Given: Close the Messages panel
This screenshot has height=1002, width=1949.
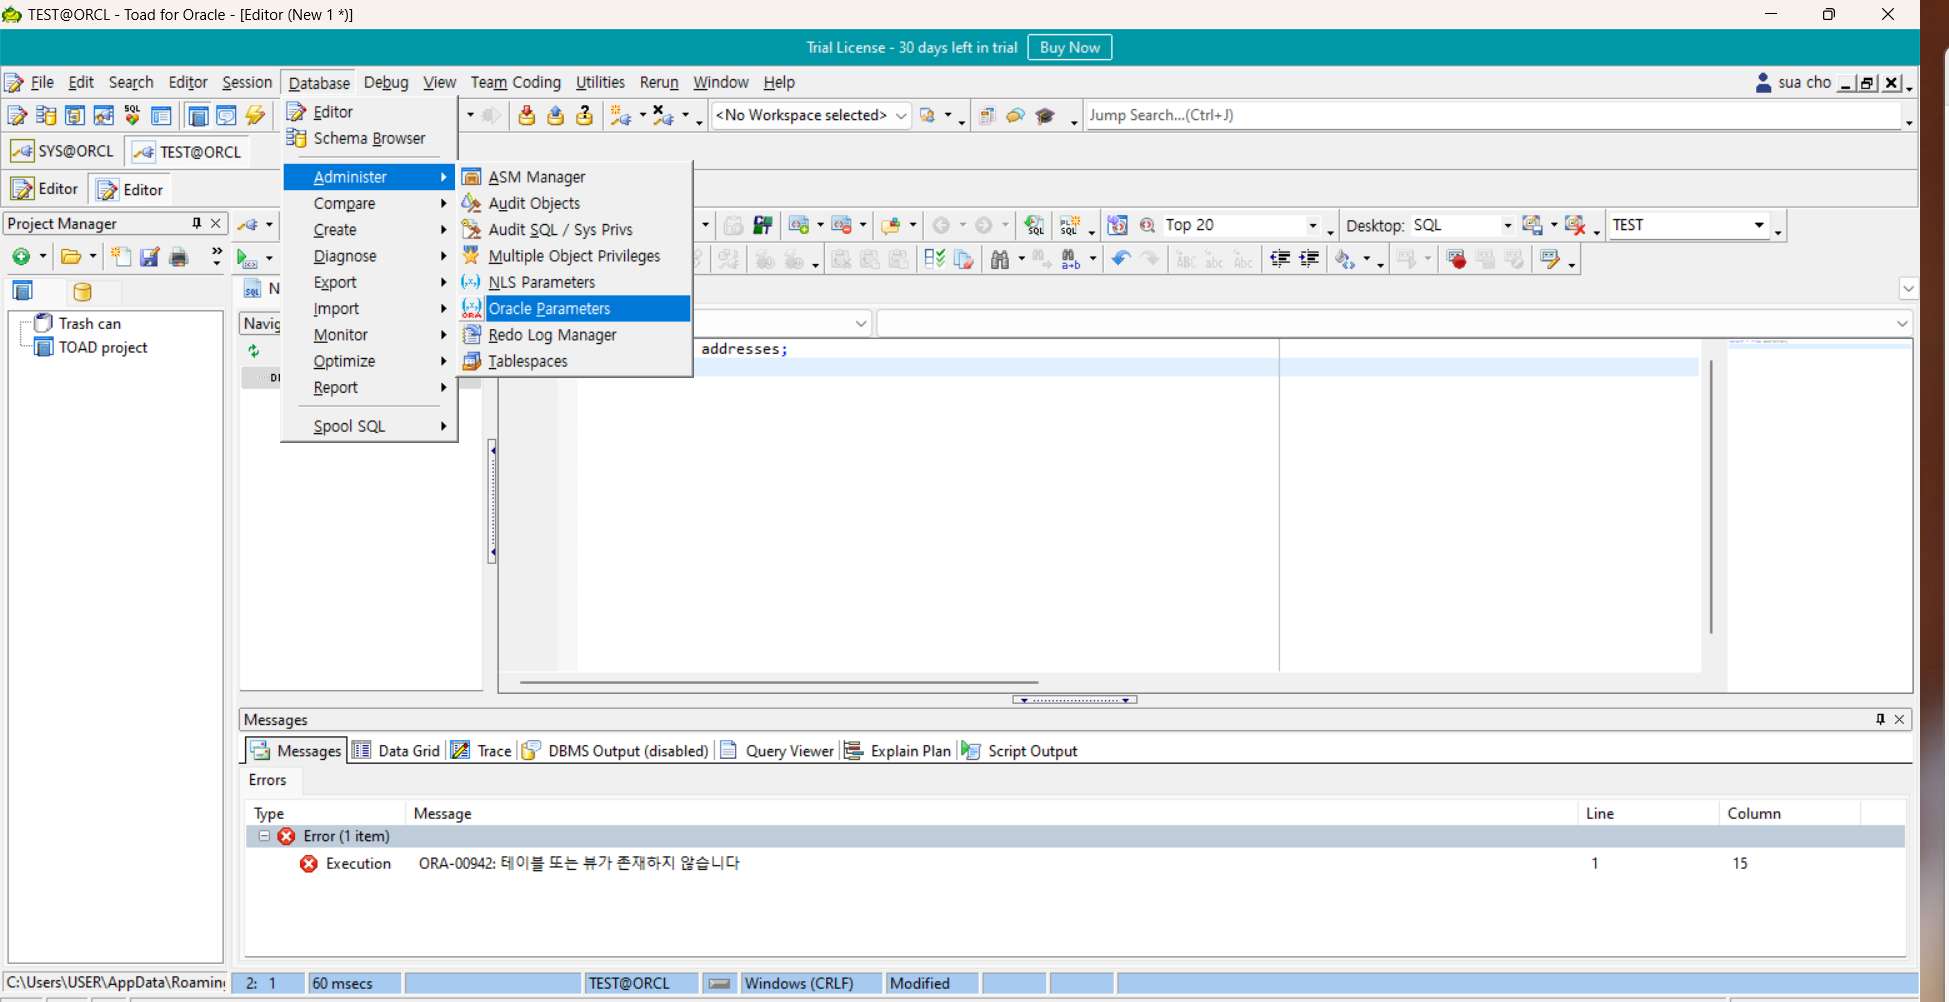Looking at the screenshot, I should (x=1899, y=719).
